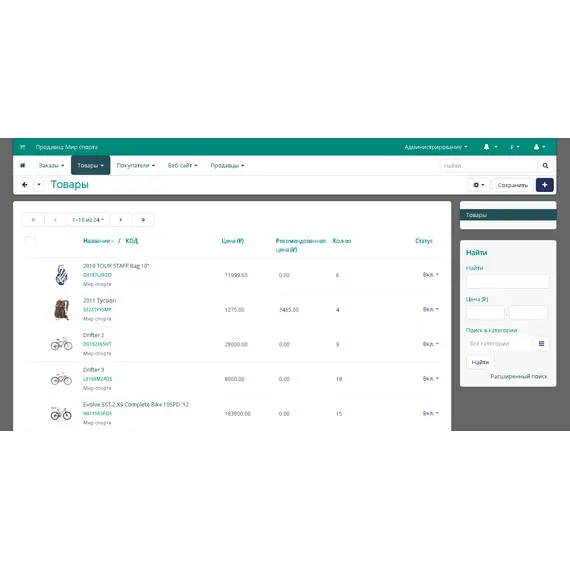Sort by Рекомендованная цена column header
Viewport: 570px width, 570px height.
[301, 245]
